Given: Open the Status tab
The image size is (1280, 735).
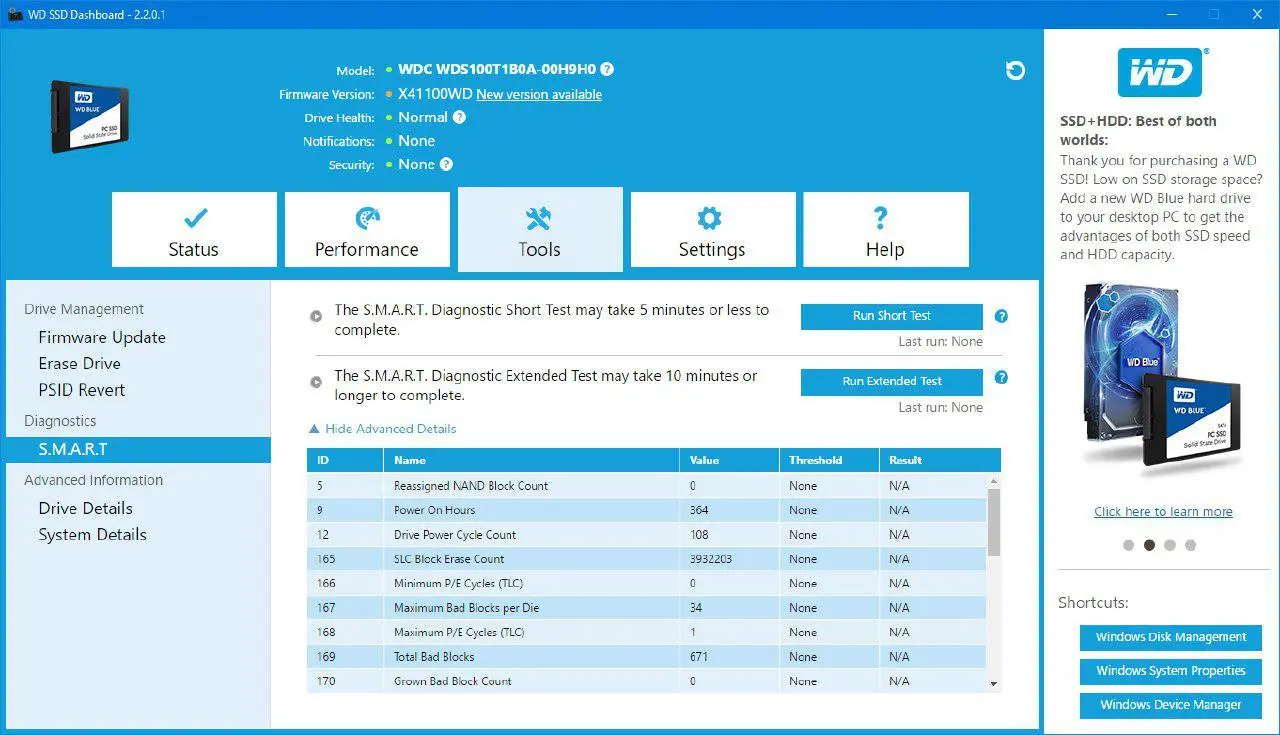Looking at the screenshot, I should point(194,230).
